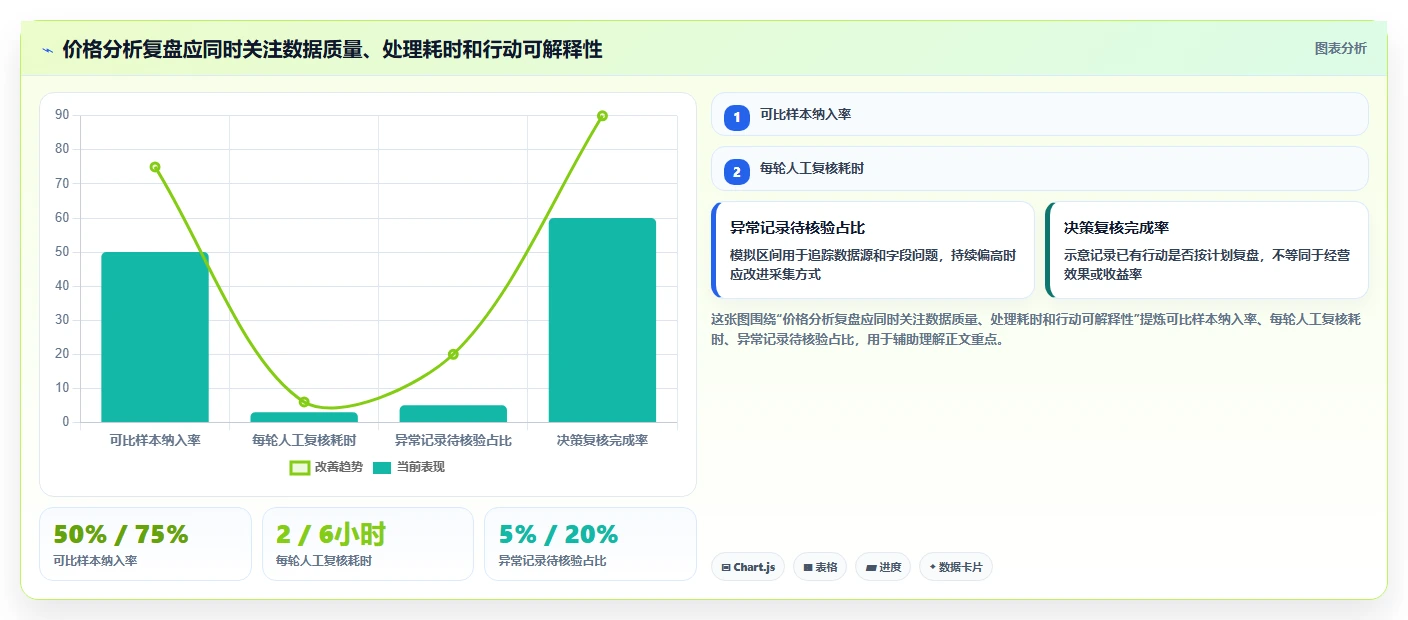
Task: Click the 每轮人工复核耗时 teal bar
Action: [x=304, y=417]
